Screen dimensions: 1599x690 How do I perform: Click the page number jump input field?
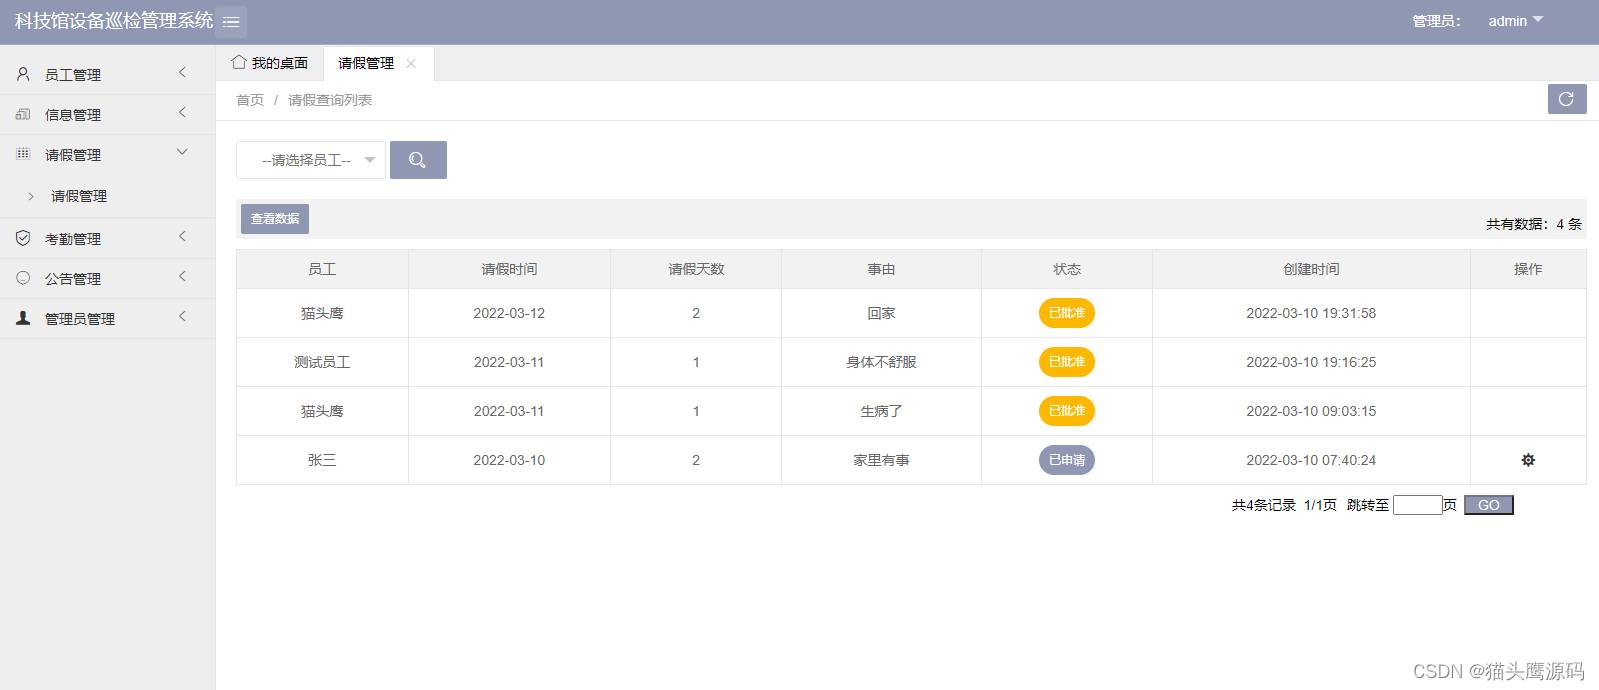(1417, 505)
